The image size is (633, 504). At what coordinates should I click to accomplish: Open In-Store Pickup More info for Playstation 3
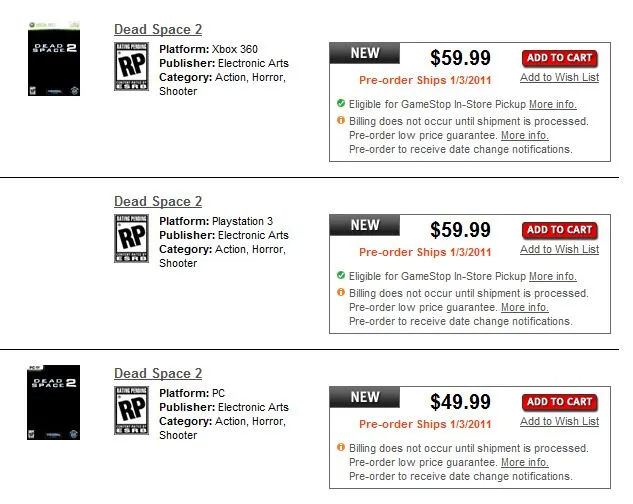[552, 276]
